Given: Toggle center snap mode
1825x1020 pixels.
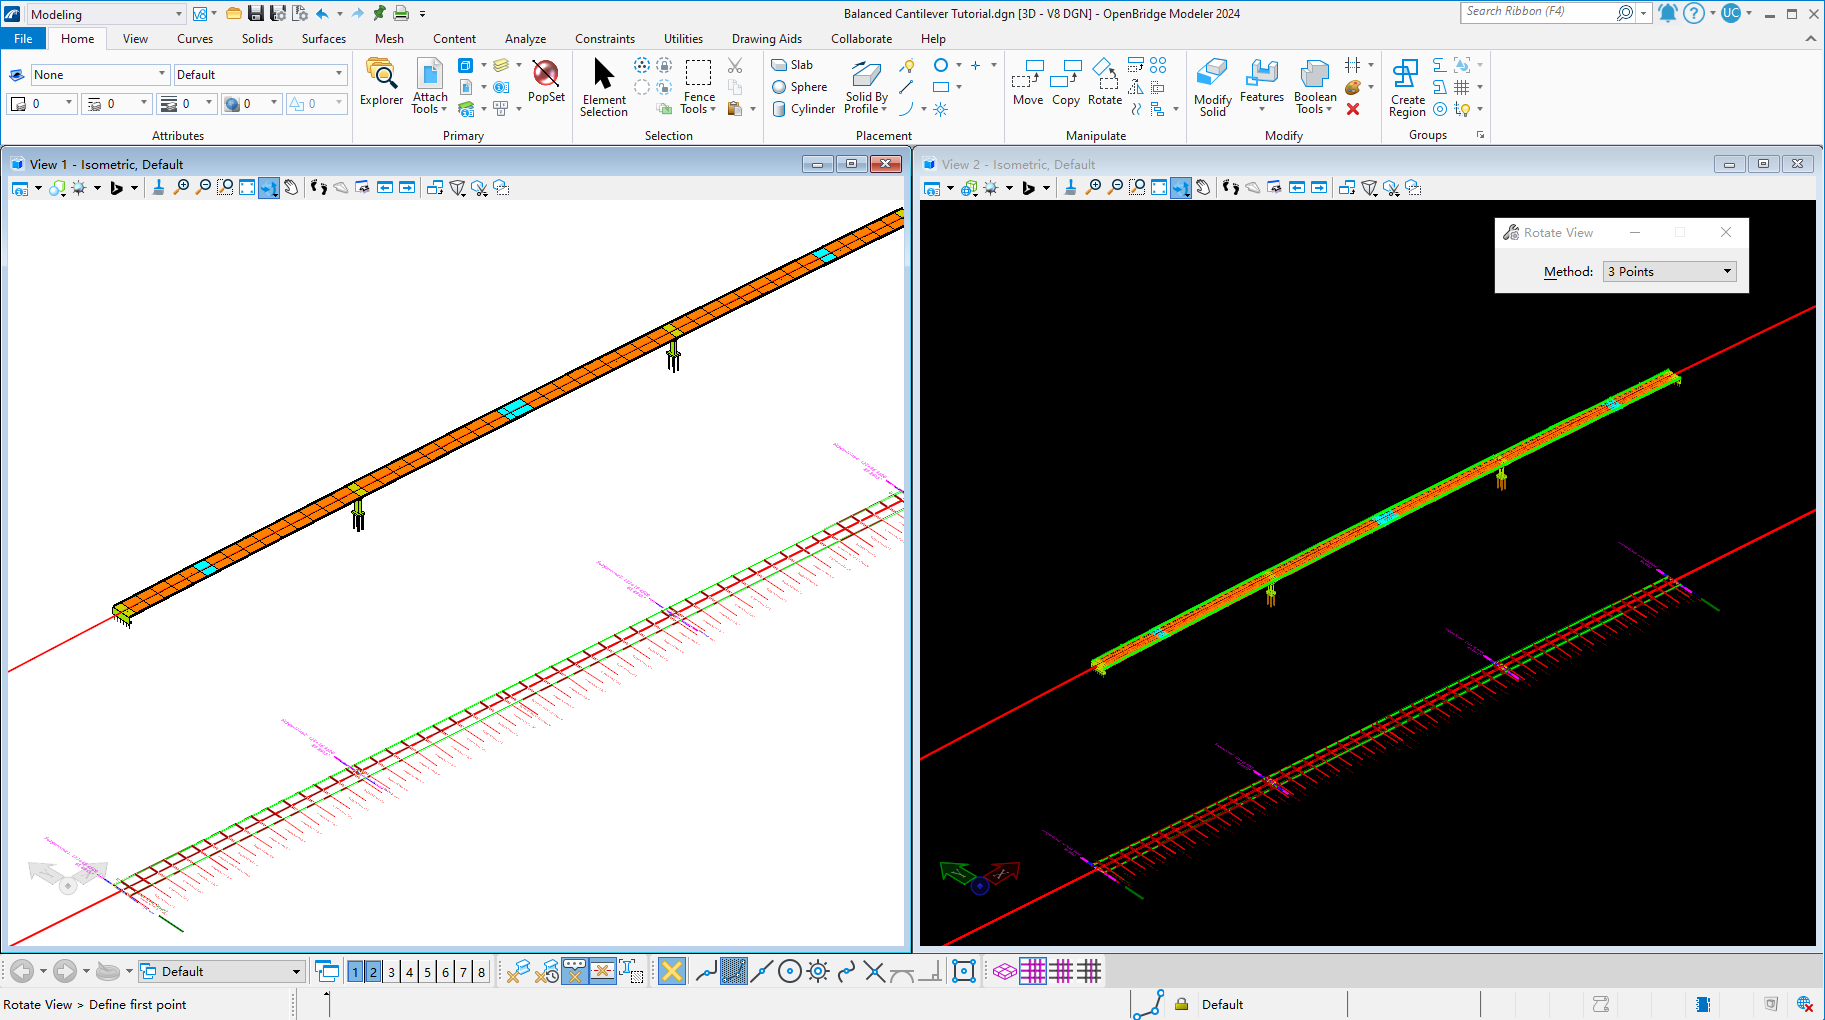Looking at the screenshot, I should click(789, 971).
